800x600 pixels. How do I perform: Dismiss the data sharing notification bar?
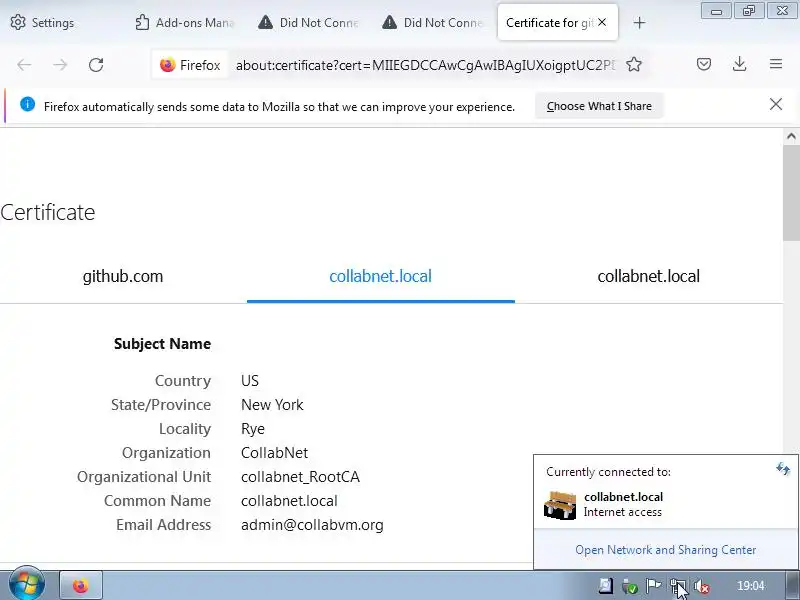pos(776,104)
